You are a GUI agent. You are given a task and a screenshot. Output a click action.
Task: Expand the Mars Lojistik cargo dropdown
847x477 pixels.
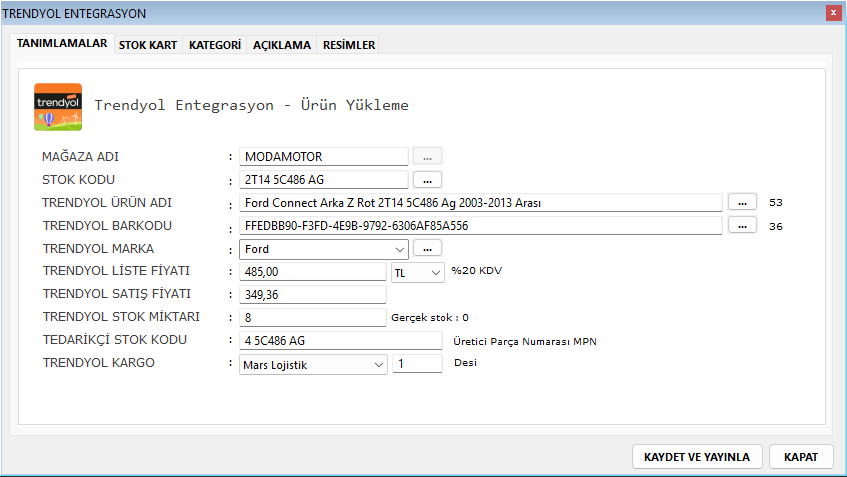(379, 365)
